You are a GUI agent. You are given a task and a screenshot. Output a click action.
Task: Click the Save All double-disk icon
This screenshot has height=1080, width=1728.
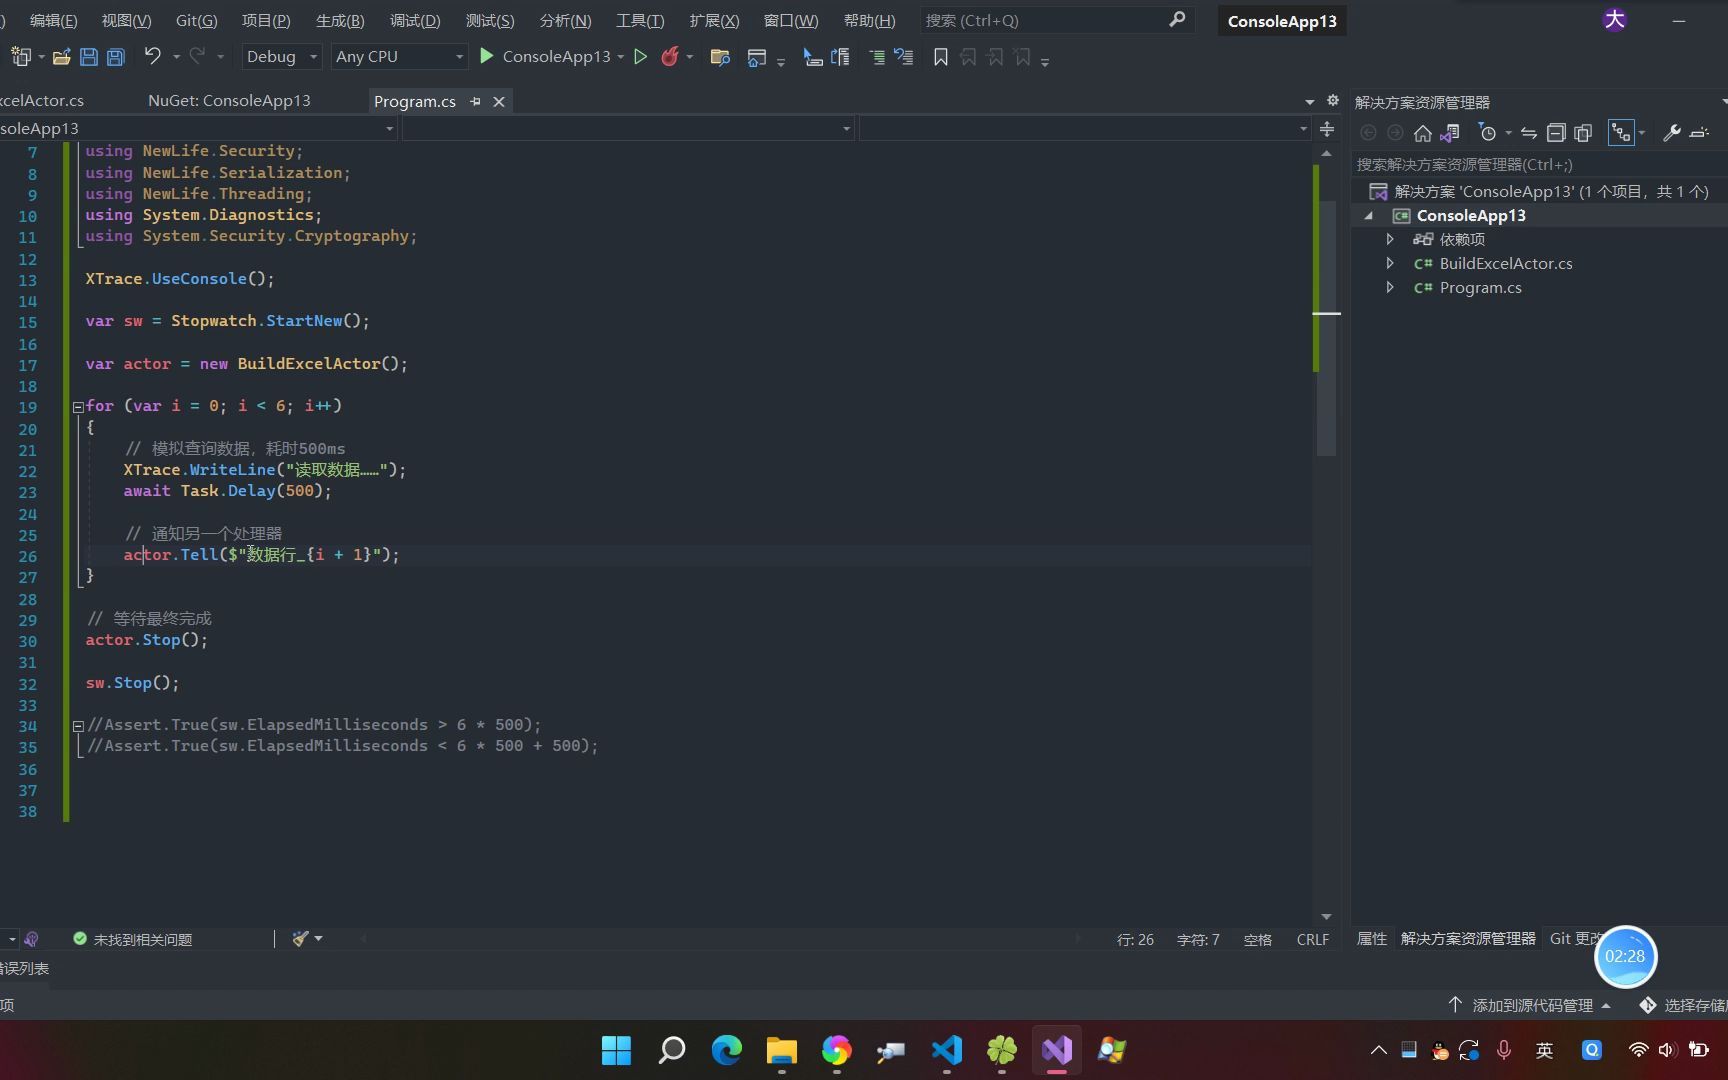click(116, 57)
